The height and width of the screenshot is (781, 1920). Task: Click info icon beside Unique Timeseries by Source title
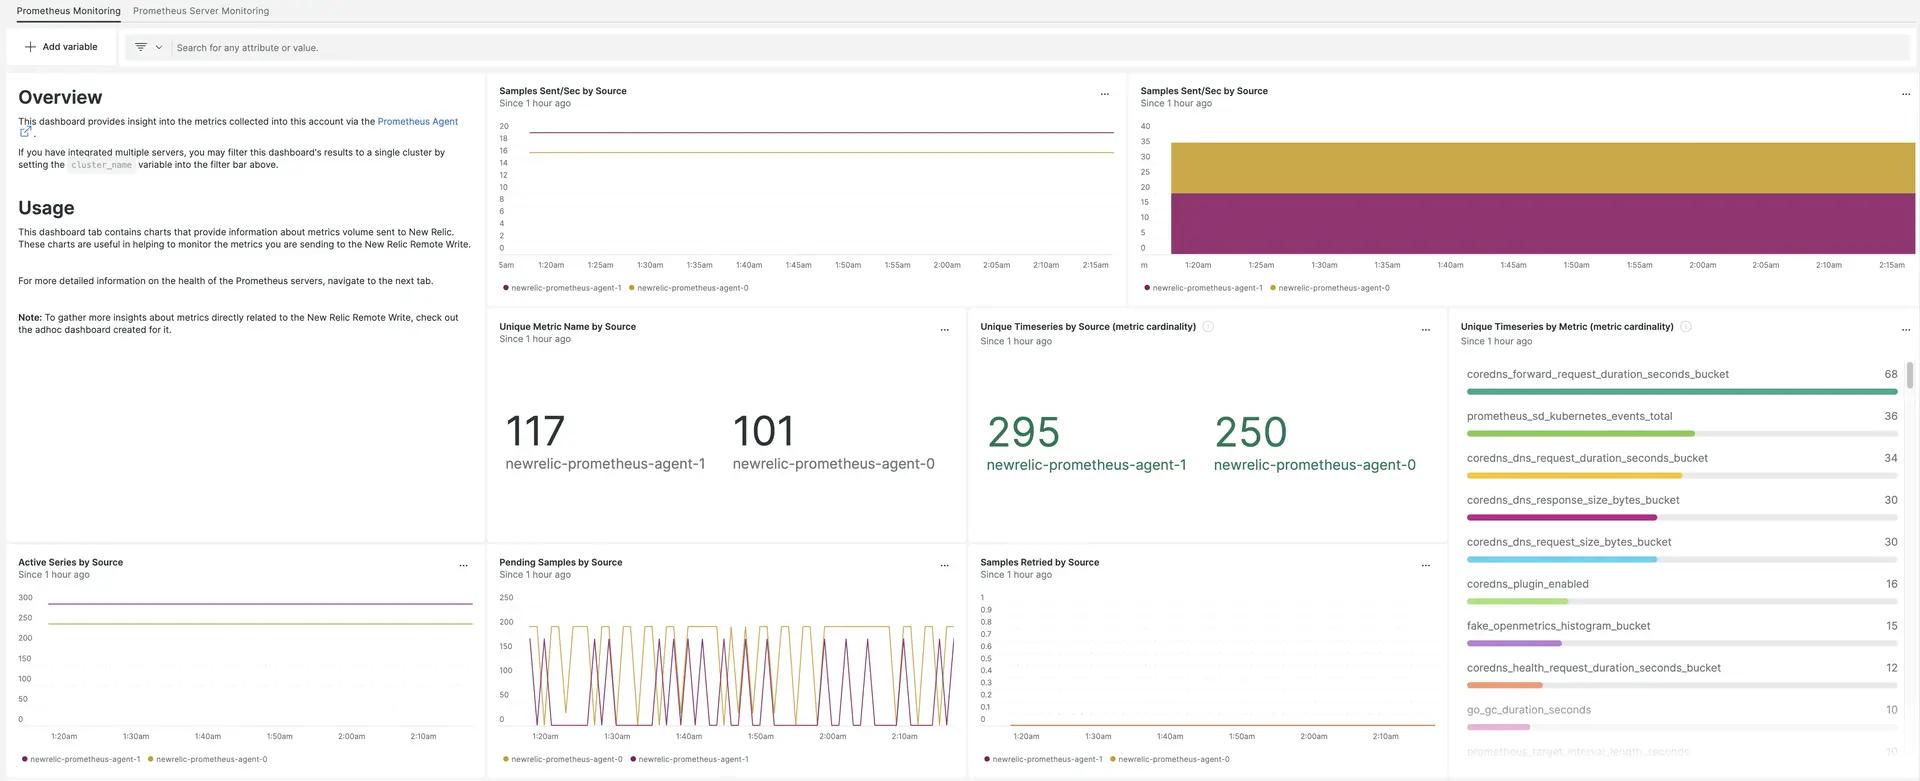pyautogui.click(x=1208, y=327)
